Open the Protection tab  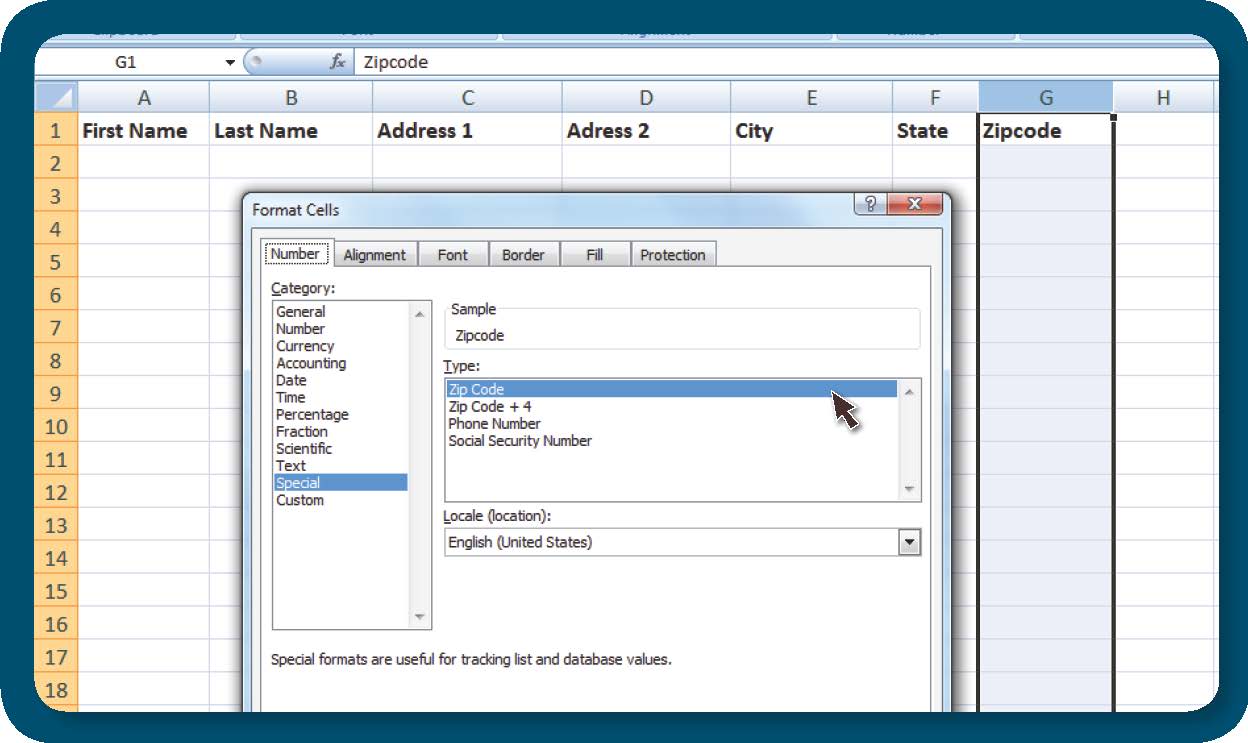[673, 254]
